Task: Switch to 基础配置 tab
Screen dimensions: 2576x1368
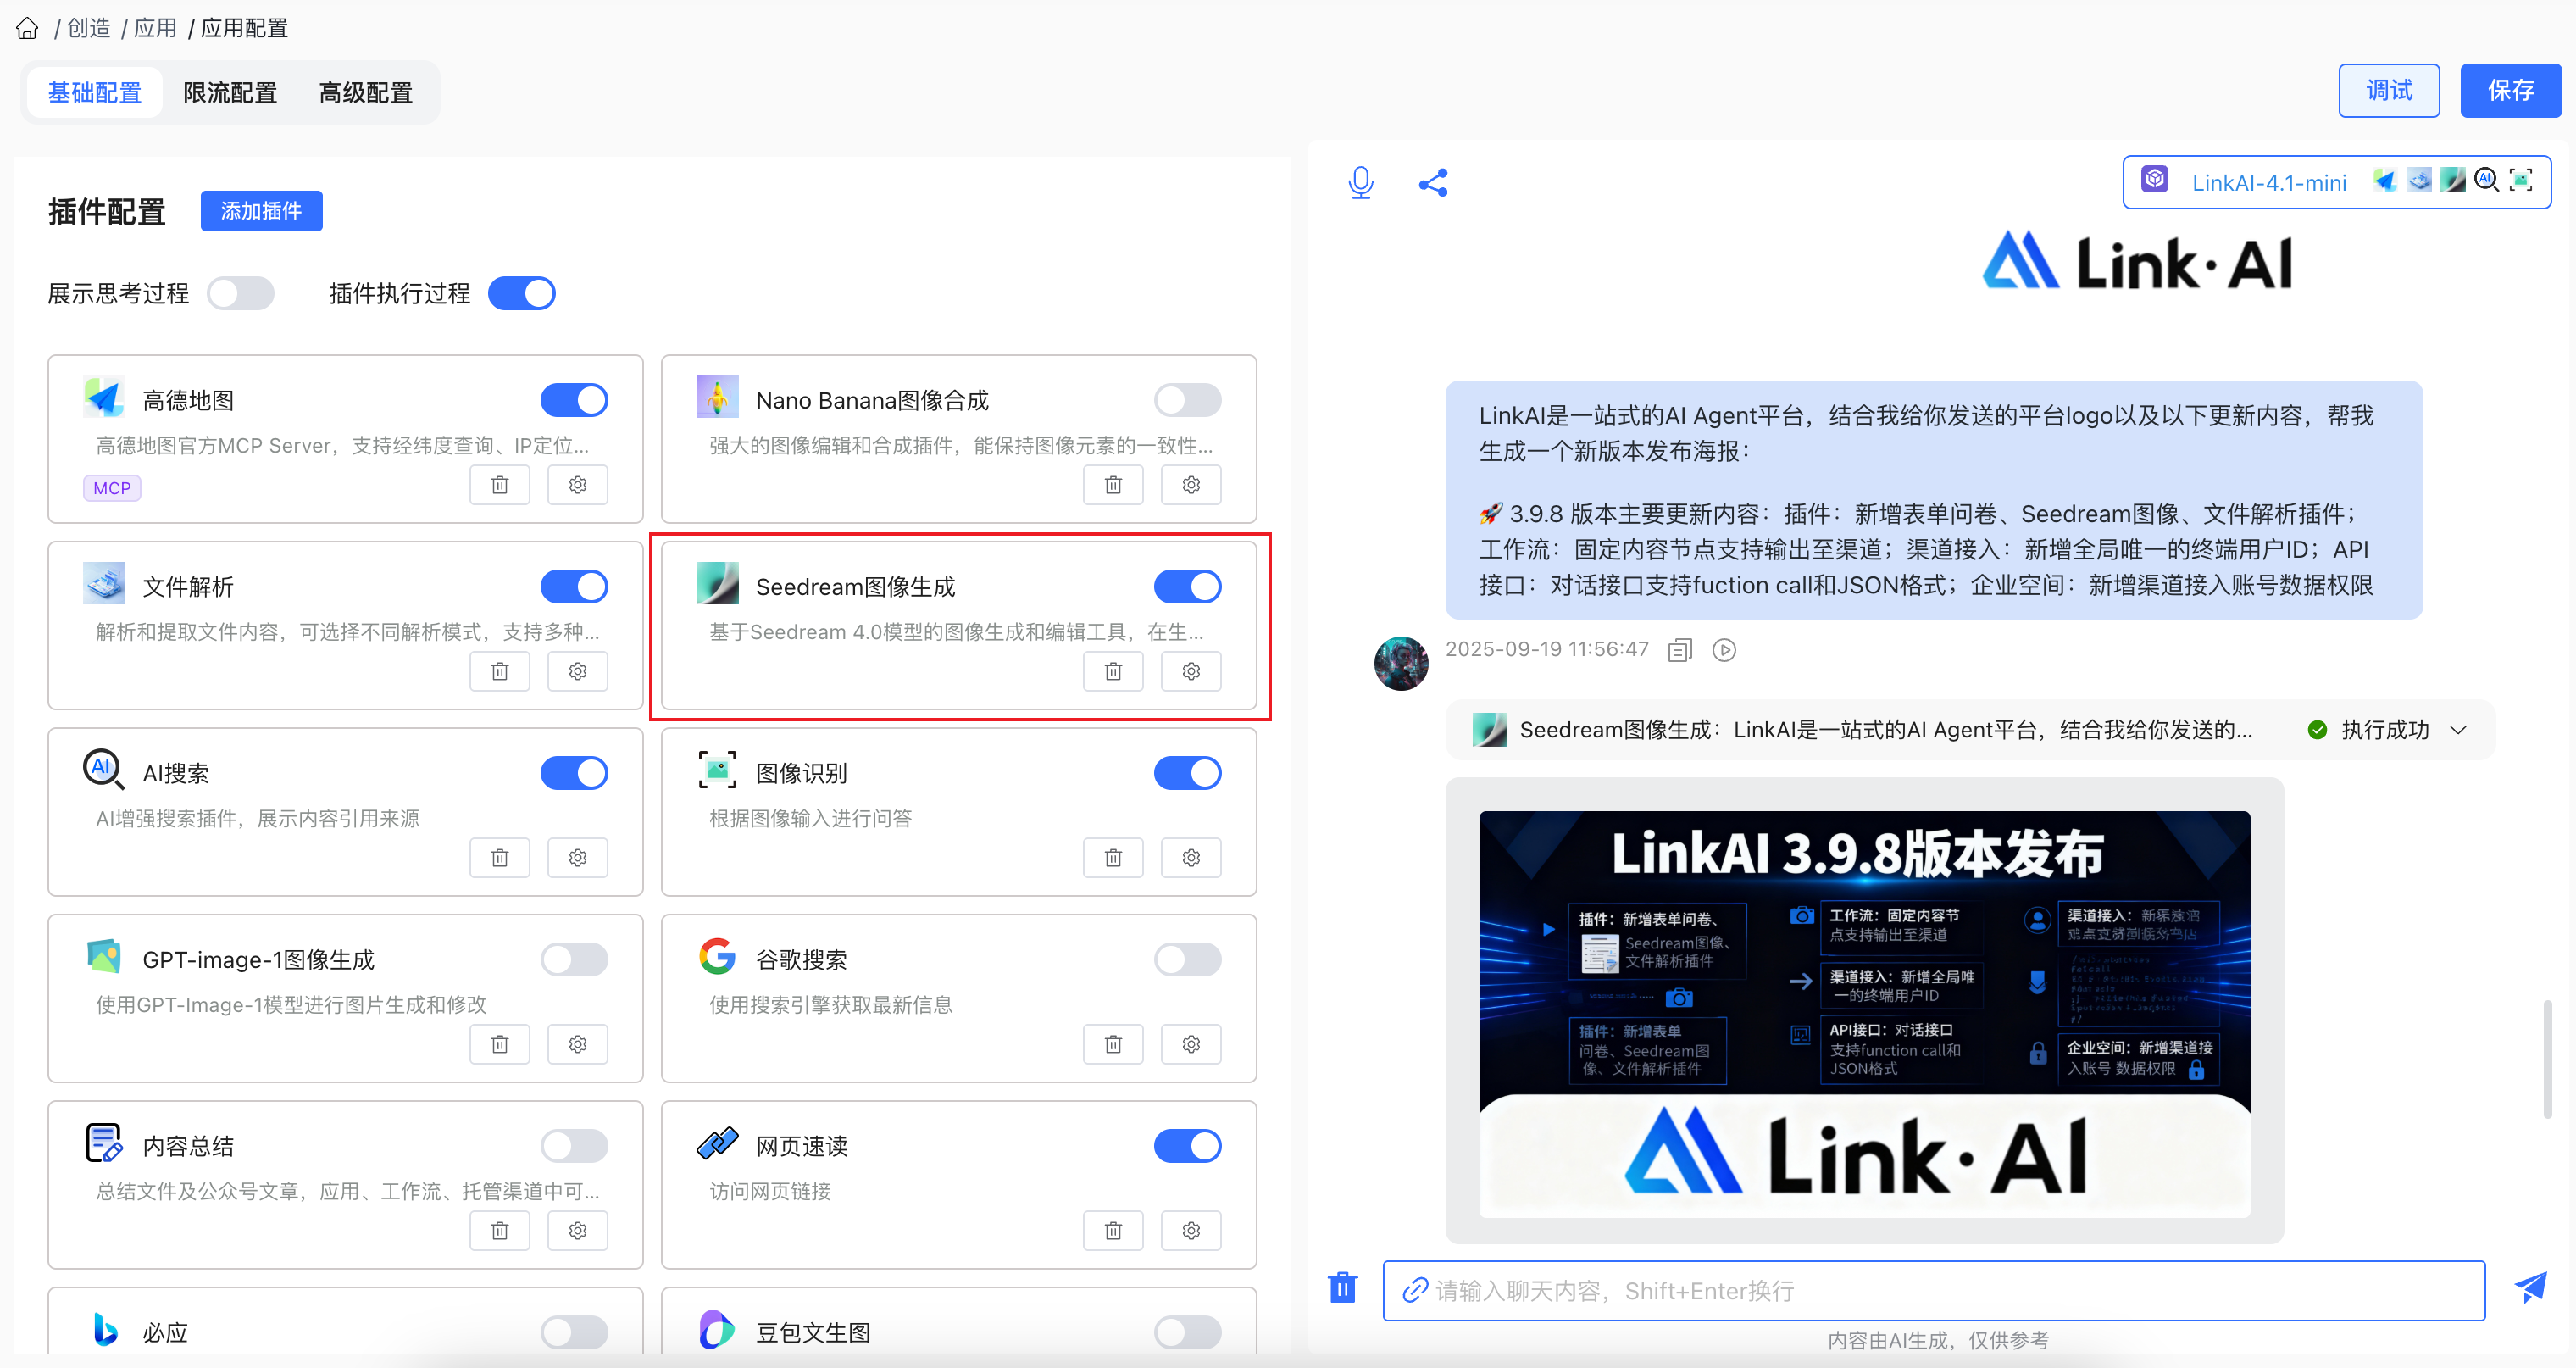Action: tap(95, 93)
